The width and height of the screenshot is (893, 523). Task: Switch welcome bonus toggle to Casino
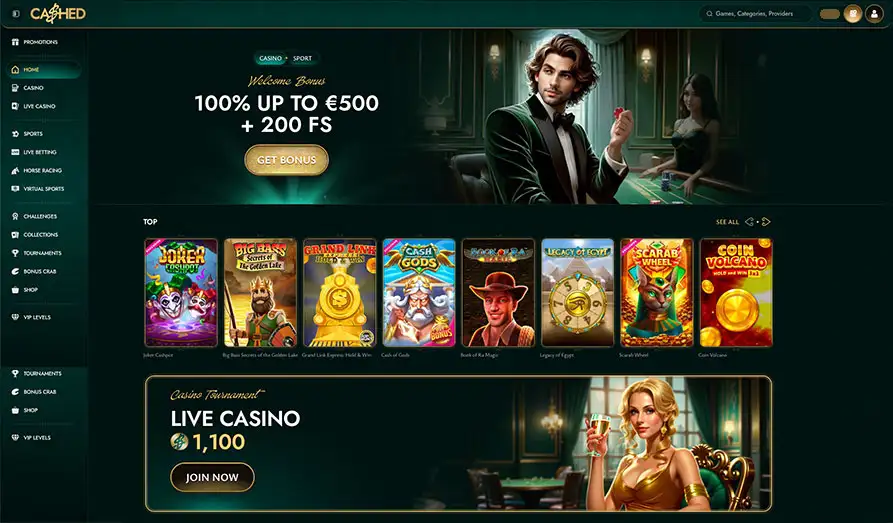[271, 58]
